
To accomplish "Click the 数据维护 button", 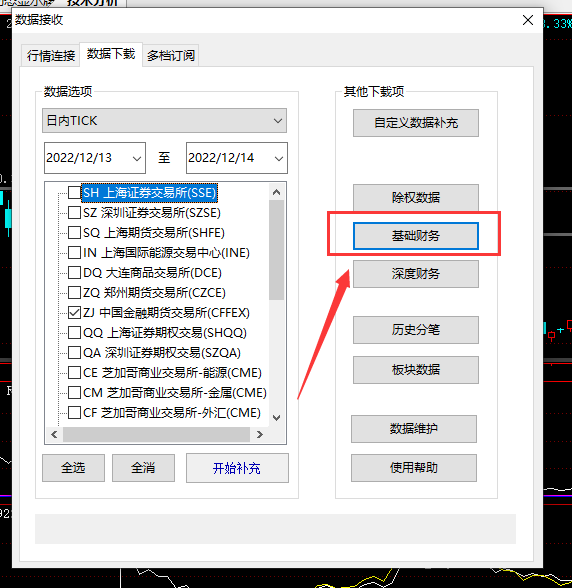I will pyautogui.click(x=414, y=429).
